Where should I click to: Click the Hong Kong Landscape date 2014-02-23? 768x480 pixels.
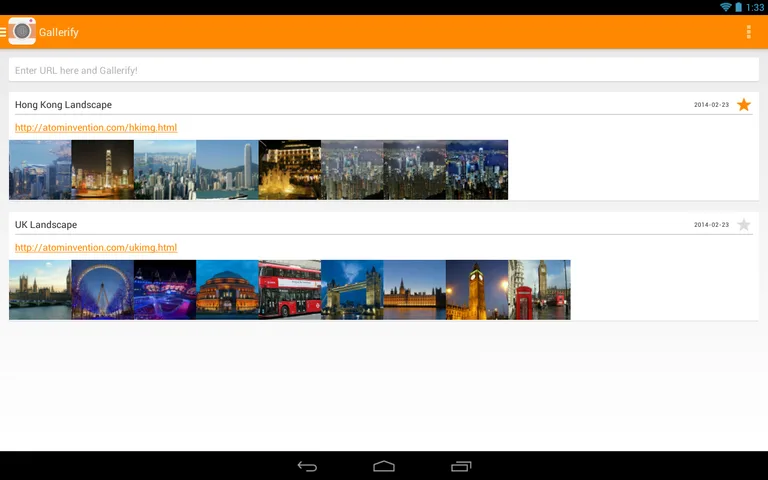[711, 105]
